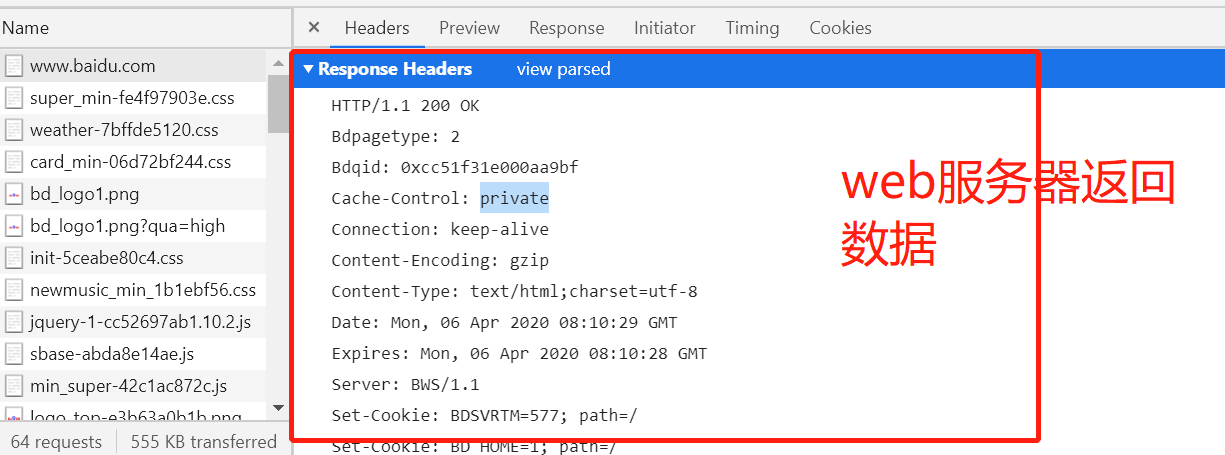The width and height of the screenshot is (1225, 455).
Task: Click icon for super_min-fe4f97903e.css
Action: [x=14, y=98]
